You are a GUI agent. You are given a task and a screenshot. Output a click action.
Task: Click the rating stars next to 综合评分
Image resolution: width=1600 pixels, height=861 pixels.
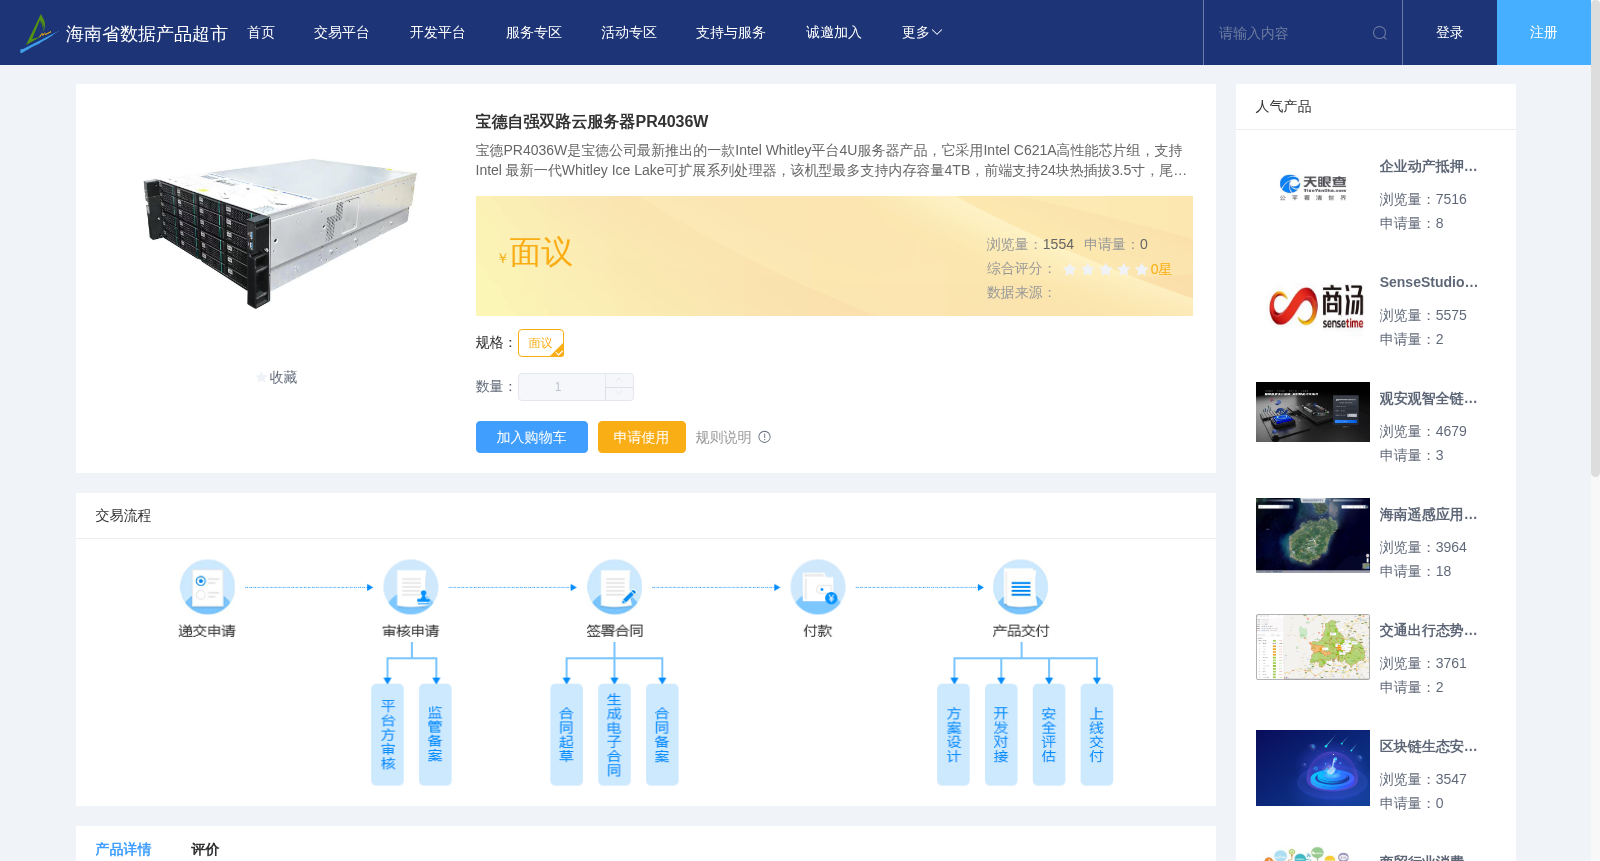click(x=1105, y=269)
